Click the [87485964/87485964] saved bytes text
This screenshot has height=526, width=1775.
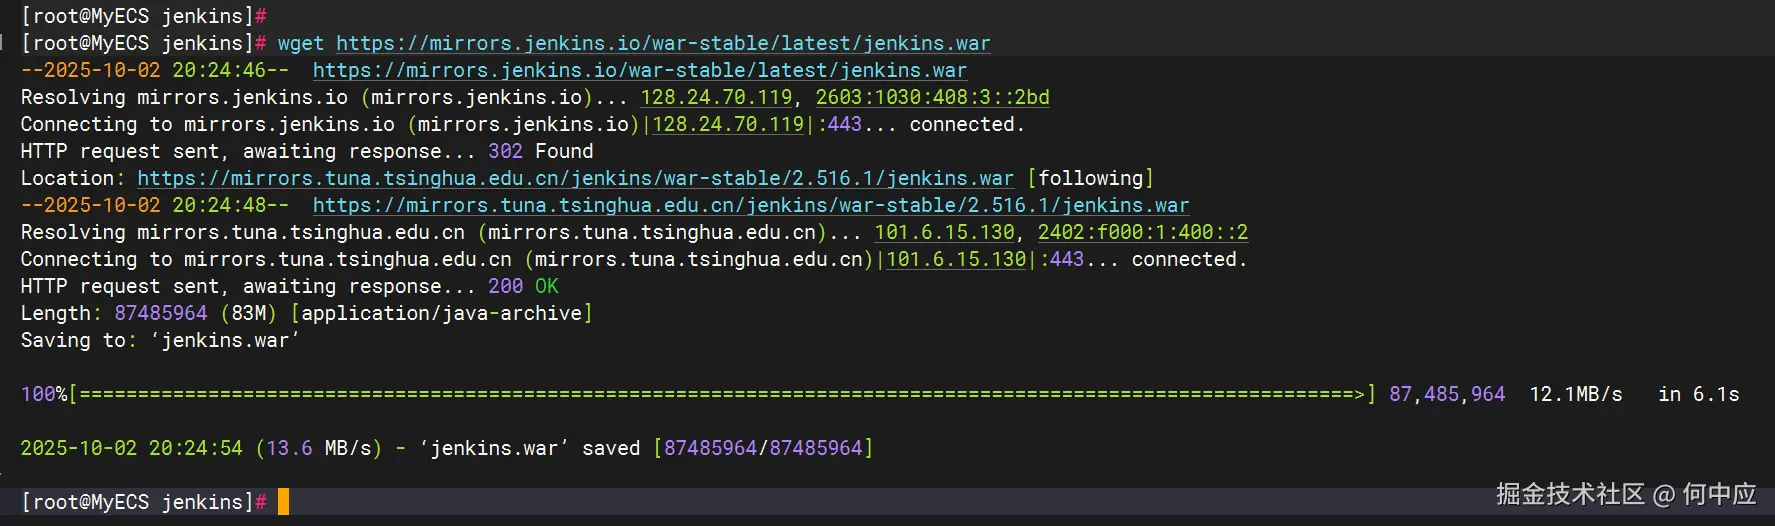point(763,448)
